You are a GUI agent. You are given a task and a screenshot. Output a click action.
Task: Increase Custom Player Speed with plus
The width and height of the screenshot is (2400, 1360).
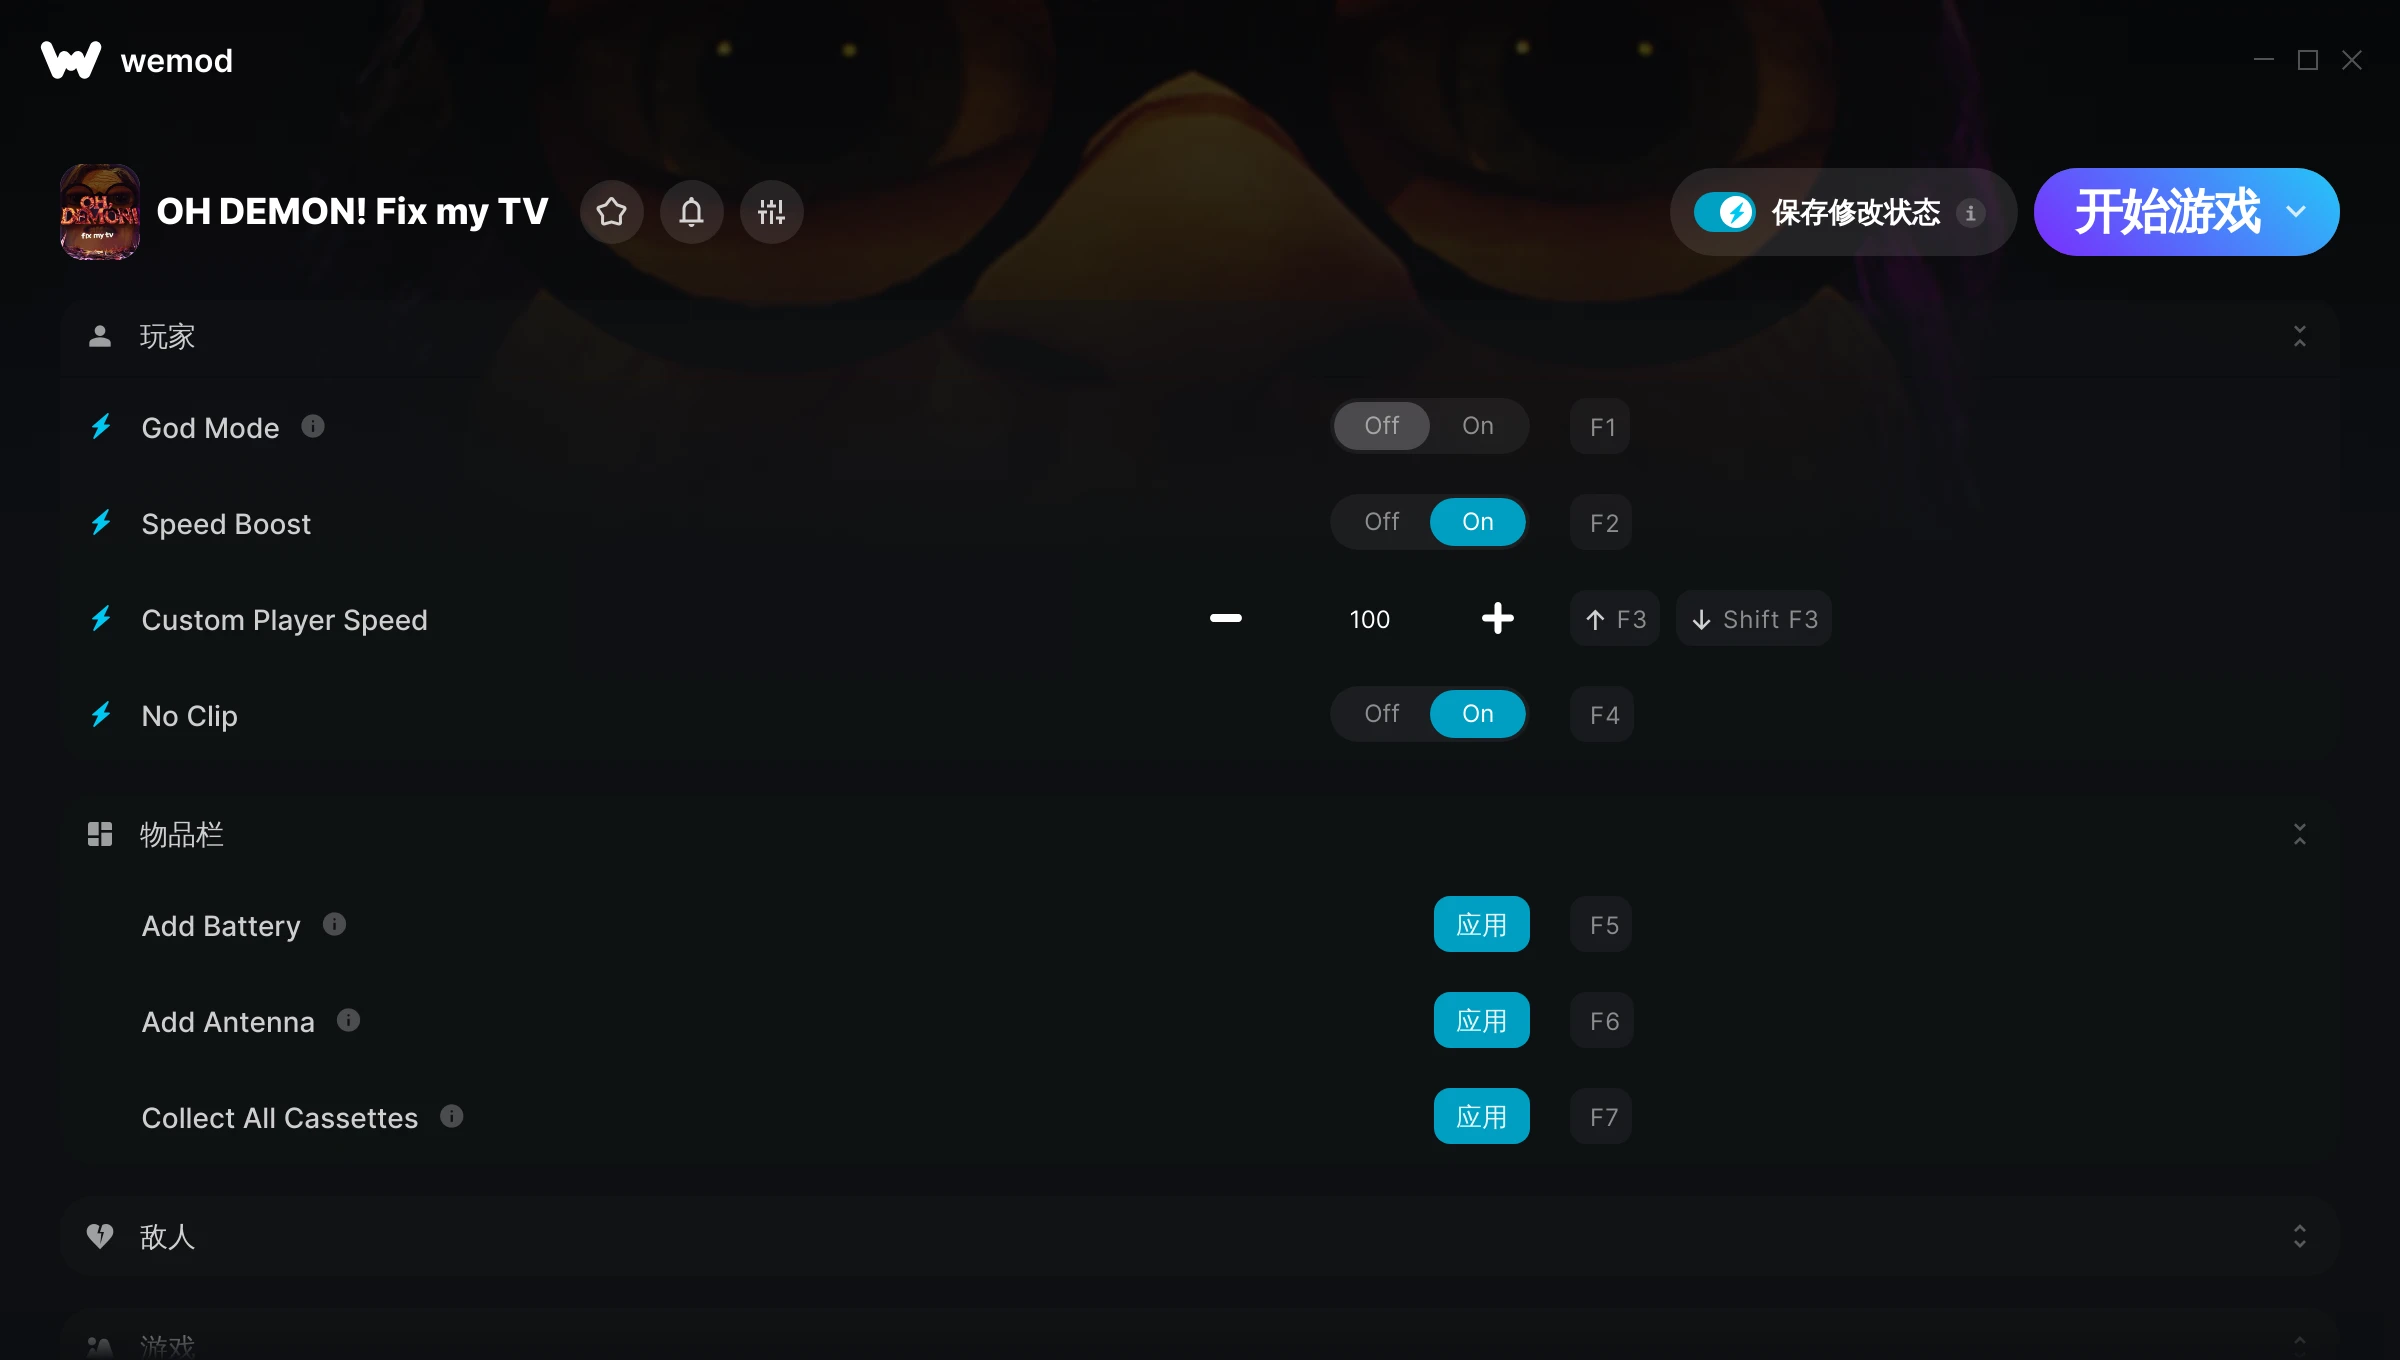click(1497, 619)
